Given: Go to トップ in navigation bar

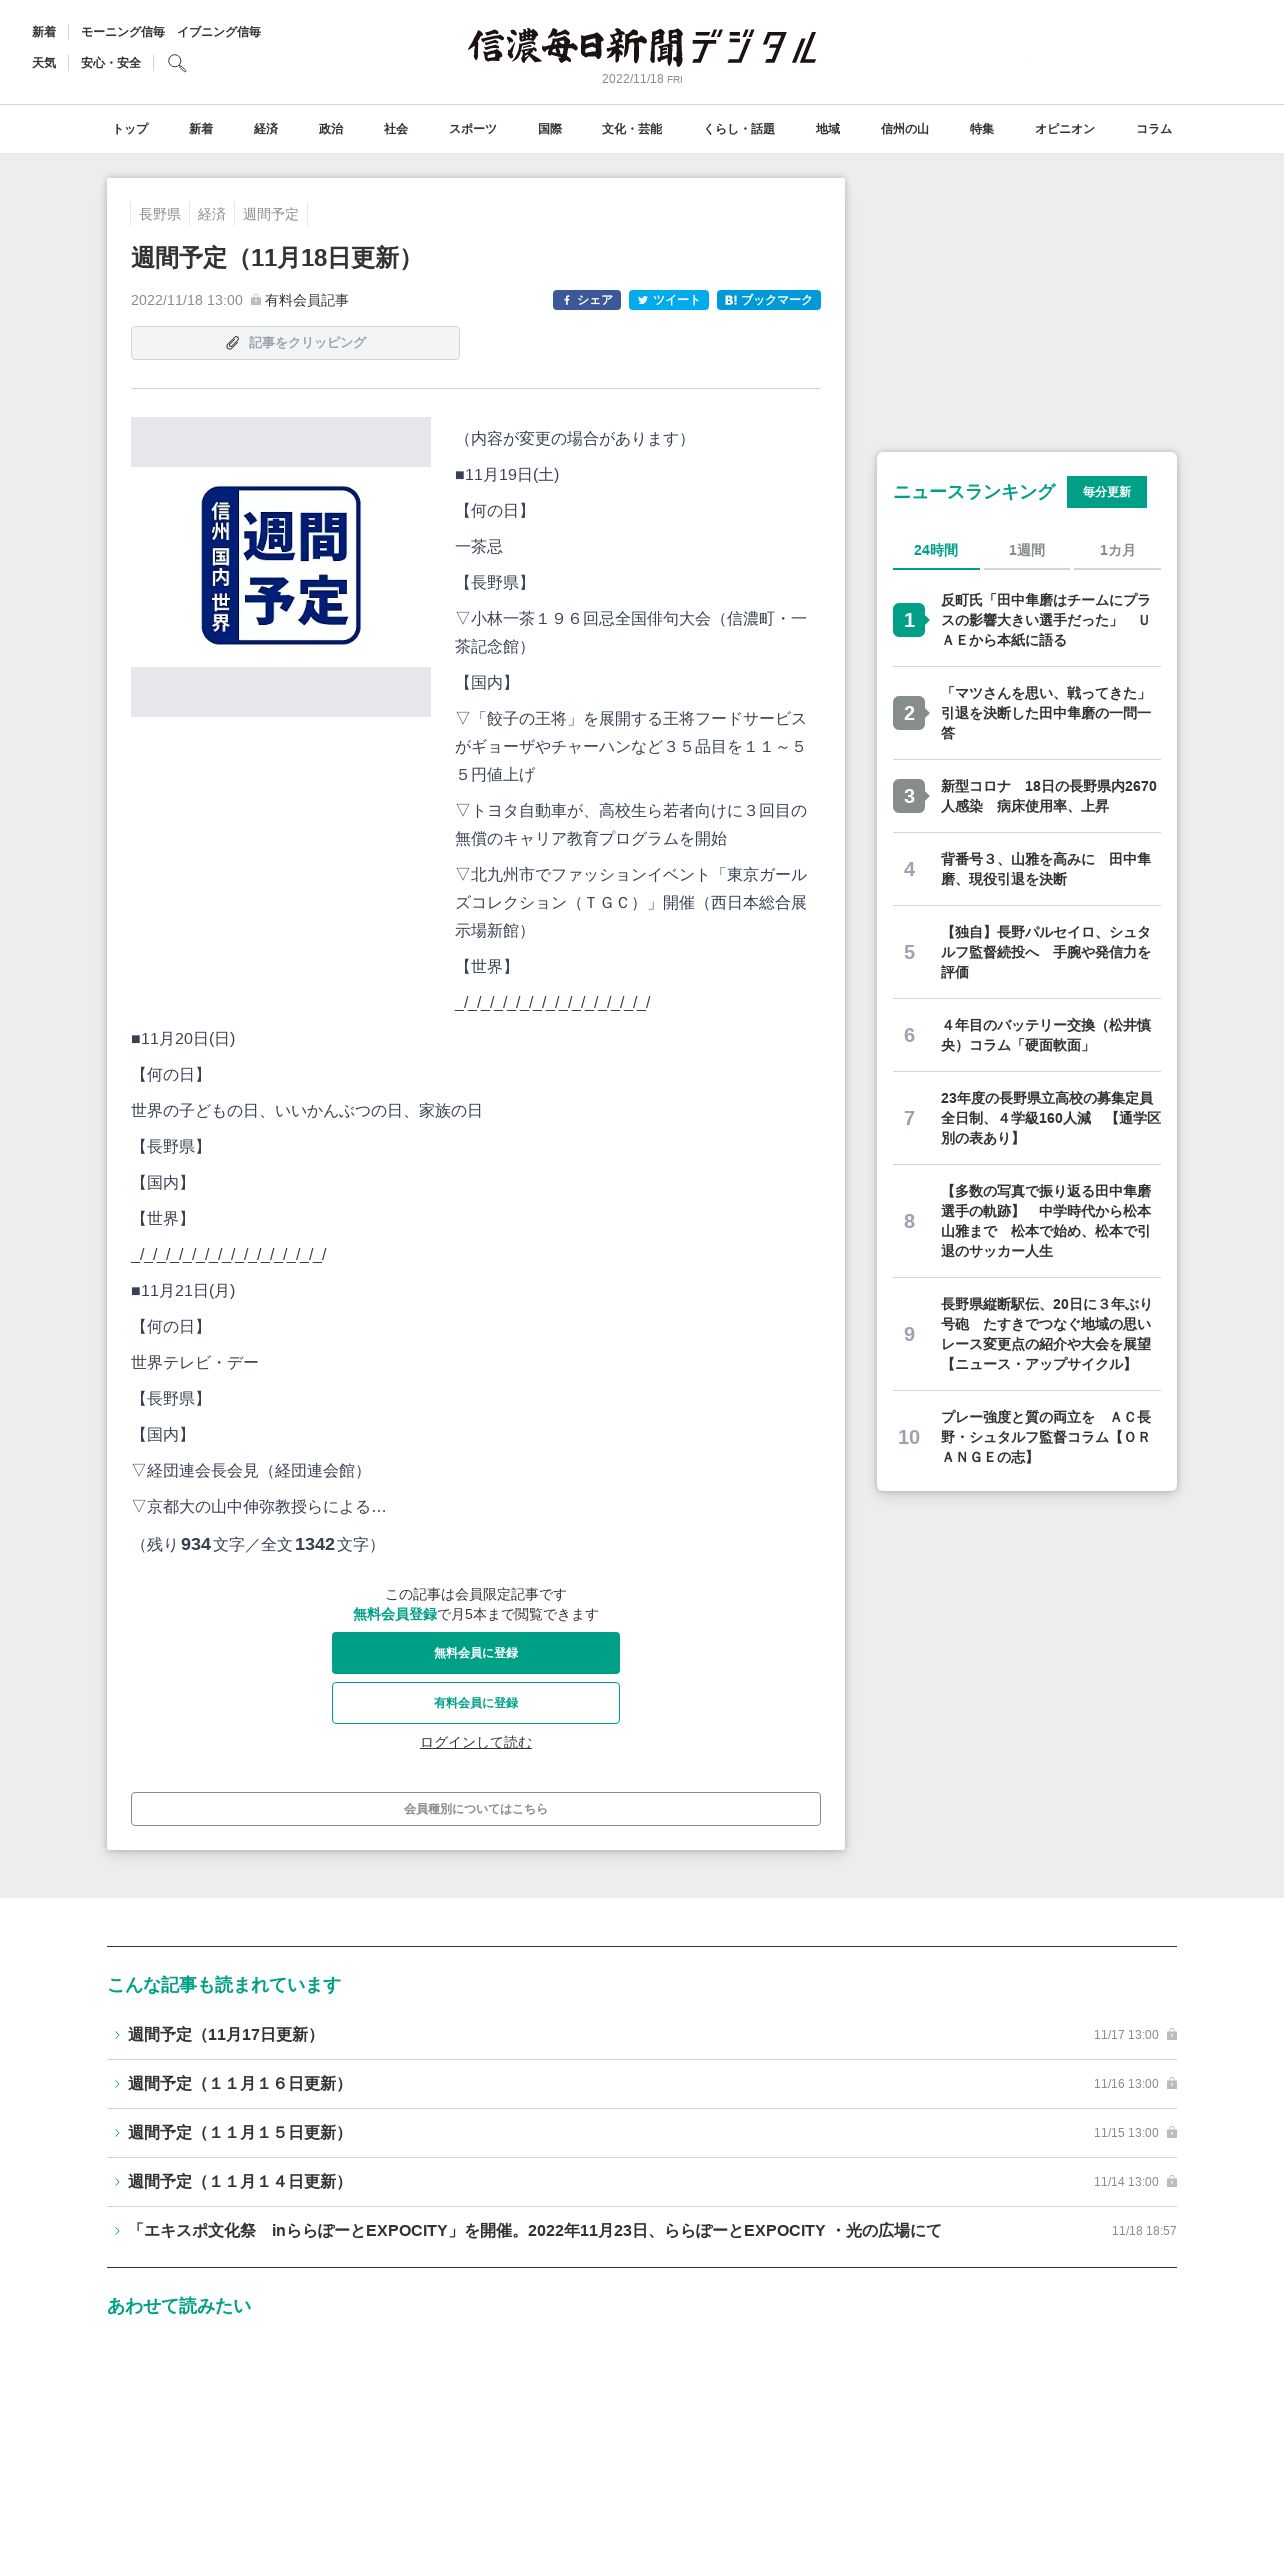Looking at the screenshot, I should (x=130, y=129).
